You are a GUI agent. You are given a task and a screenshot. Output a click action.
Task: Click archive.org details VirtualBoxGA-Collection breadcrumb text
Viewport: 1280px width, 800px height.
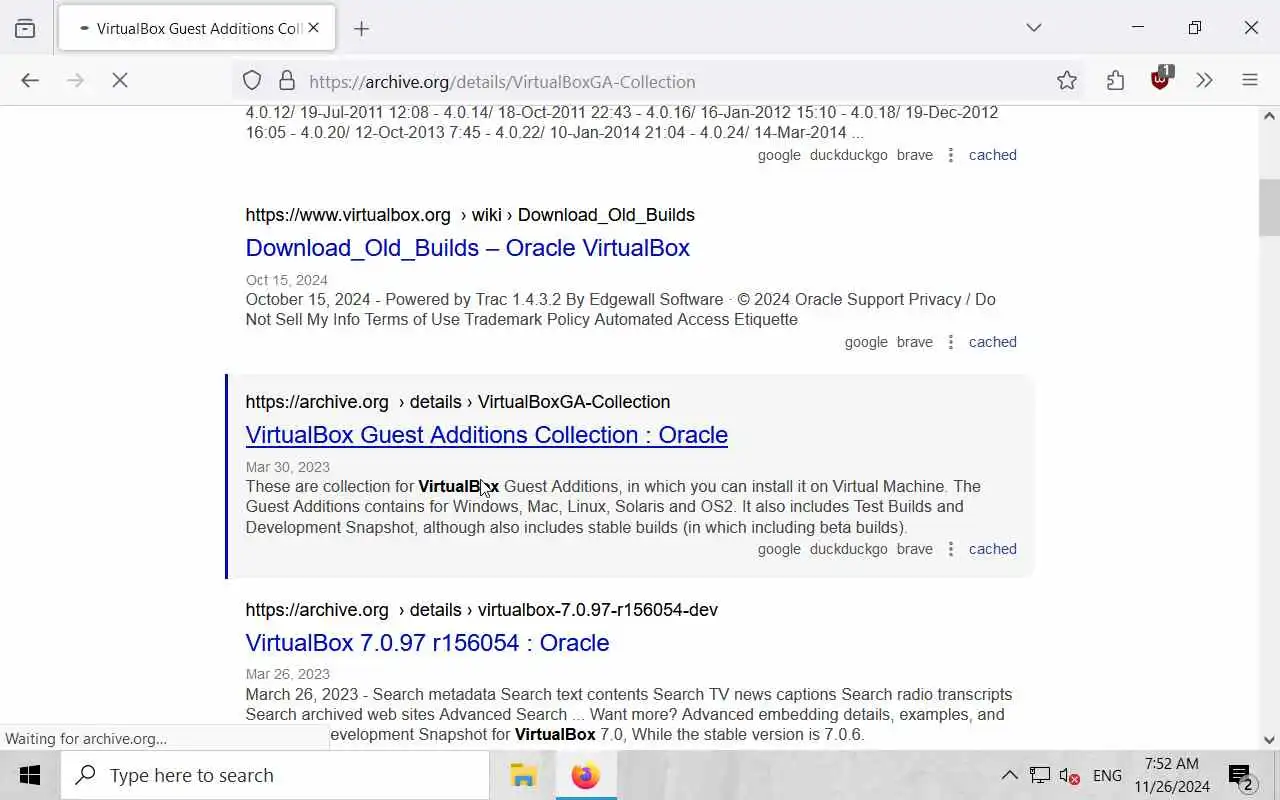coord(458,402)
